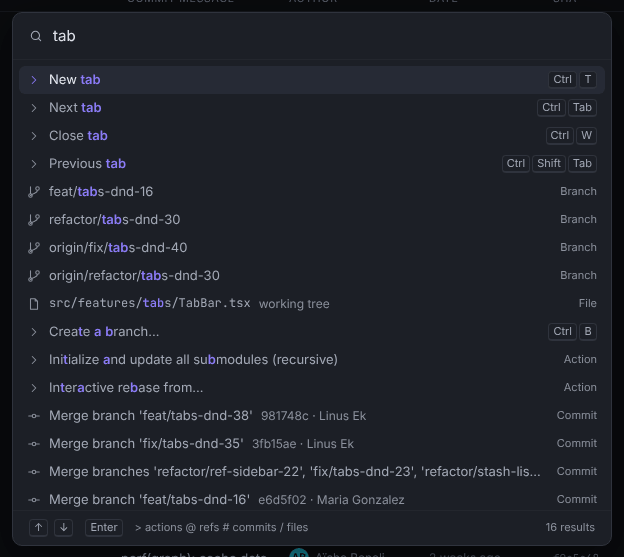The height and width of the screenshot is (557, 624).
Task: Click file icon for TabBar.tsx
Action: (34, 304)
